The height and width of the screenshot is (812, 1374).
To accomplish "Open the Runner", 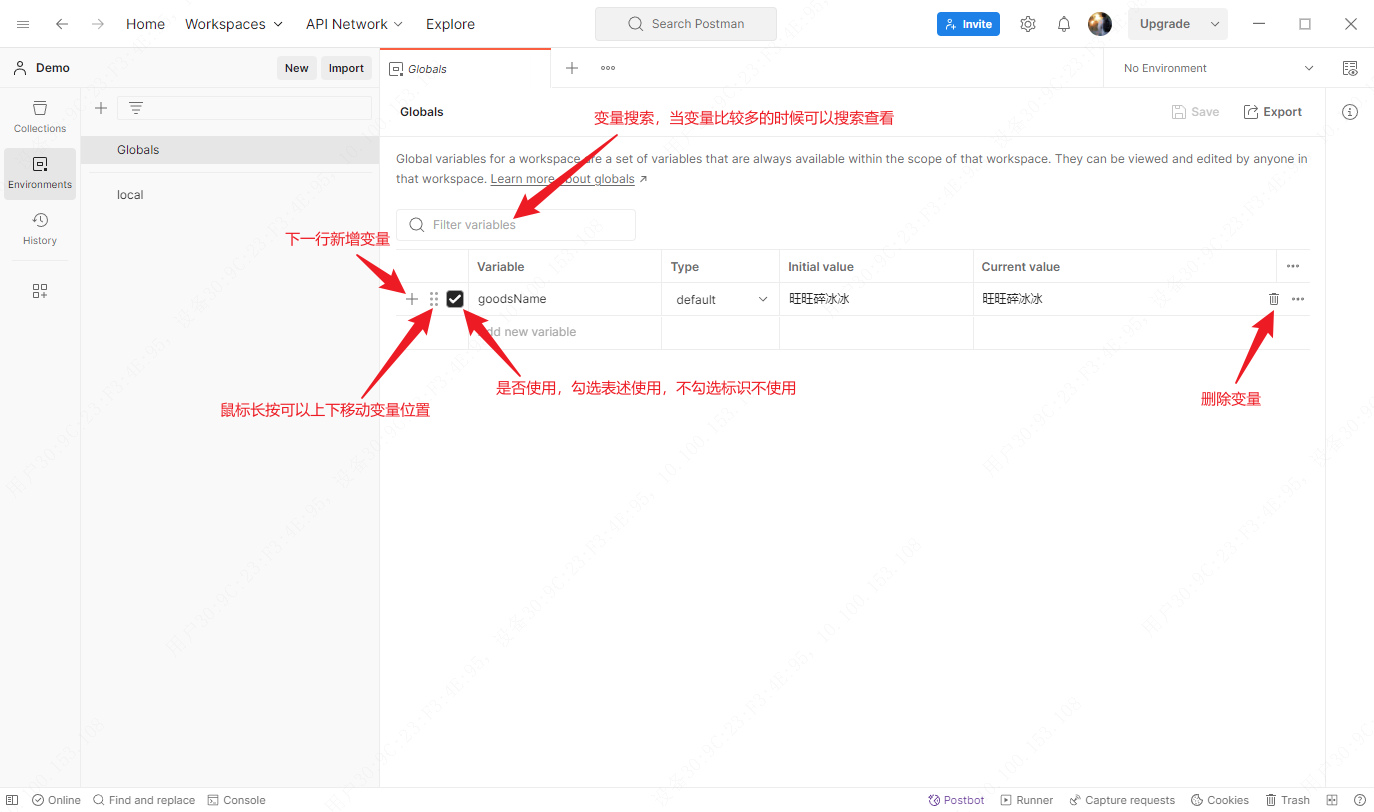I will coord(1027,800).
